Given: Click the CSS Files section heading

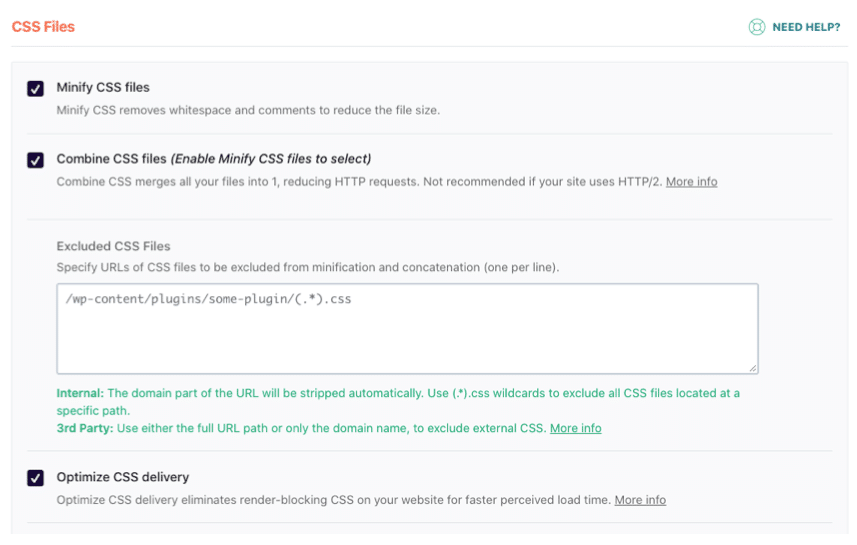Looking at the screenshot, I should [43, 27].
